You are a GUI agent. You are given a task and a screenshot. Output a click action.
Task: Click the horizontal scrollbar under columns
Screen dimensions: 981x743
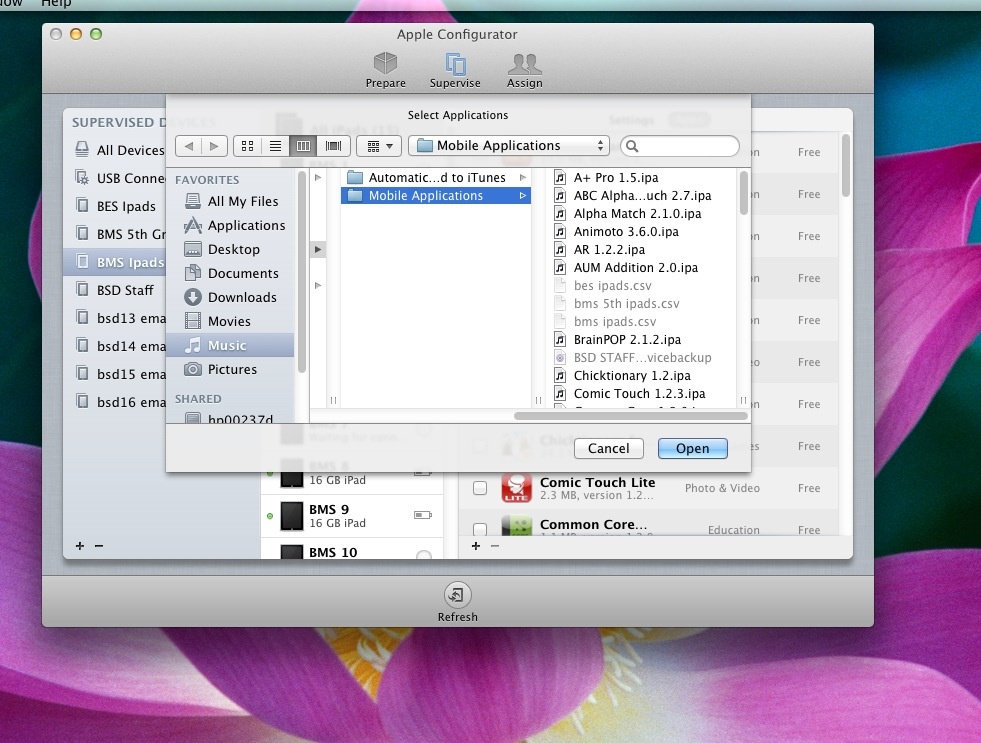(x=630, y=416)
